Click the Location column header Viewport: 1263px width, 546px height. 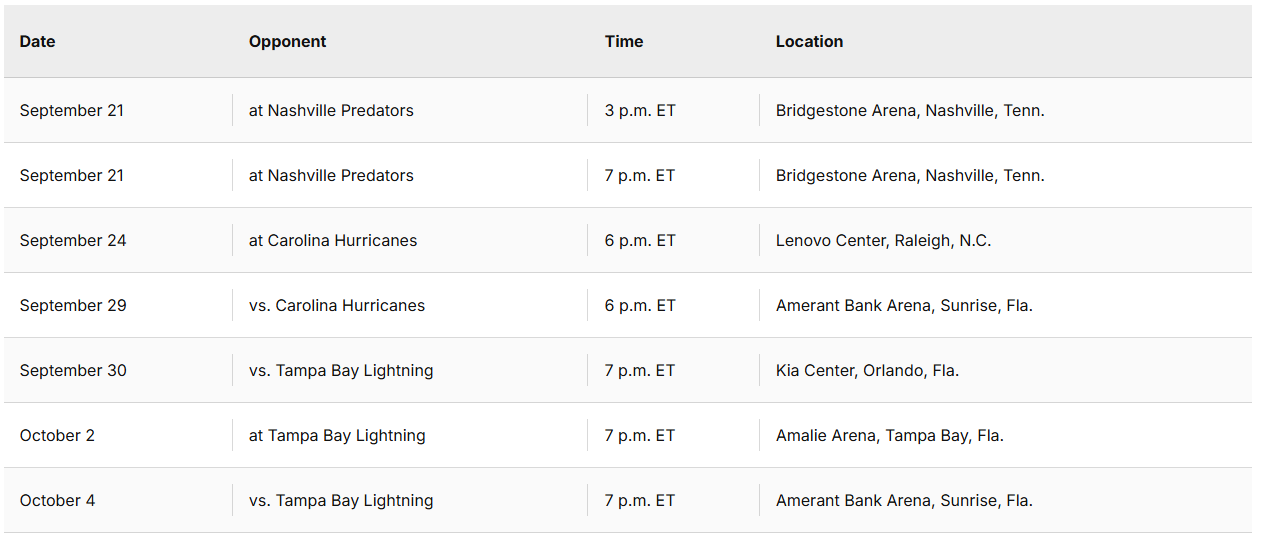pyautogui.click(x=809, y=42)
